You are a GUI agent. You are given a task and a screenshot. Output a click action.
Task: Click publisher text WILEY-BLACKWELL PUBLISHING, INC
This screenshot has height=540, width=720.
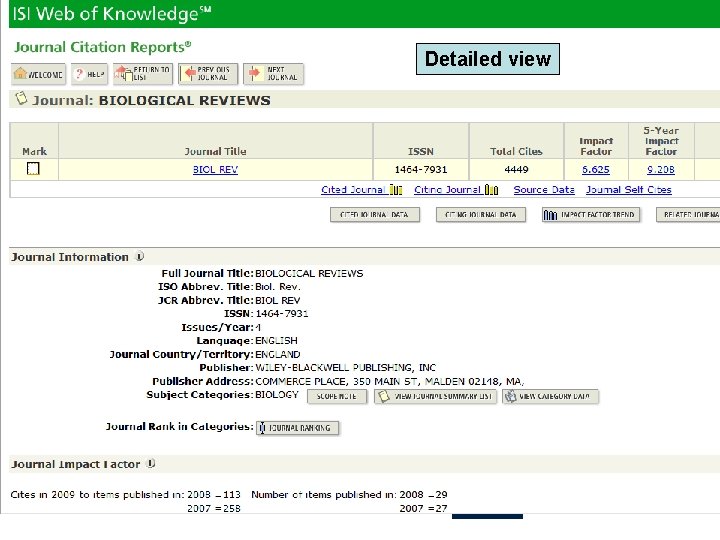coord(345,368)
